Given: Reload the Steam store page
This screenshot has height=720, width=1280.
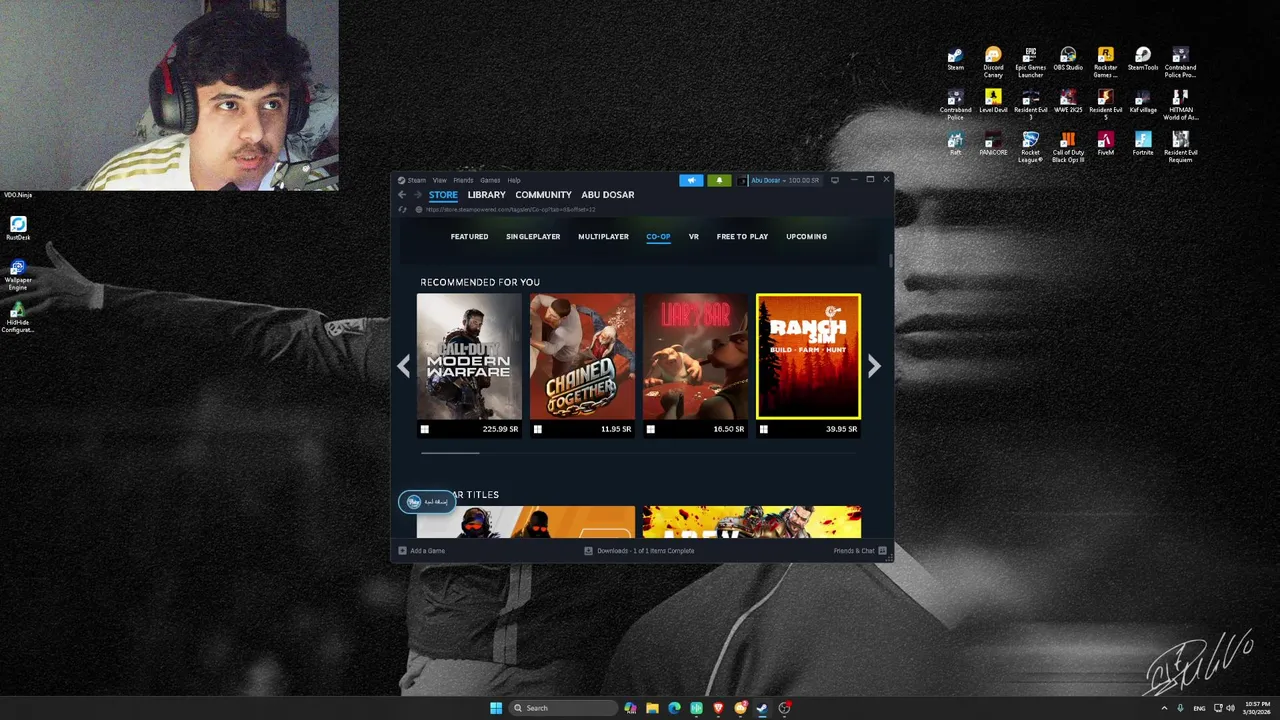Looking at the screenshot, I should coord(403,210).
